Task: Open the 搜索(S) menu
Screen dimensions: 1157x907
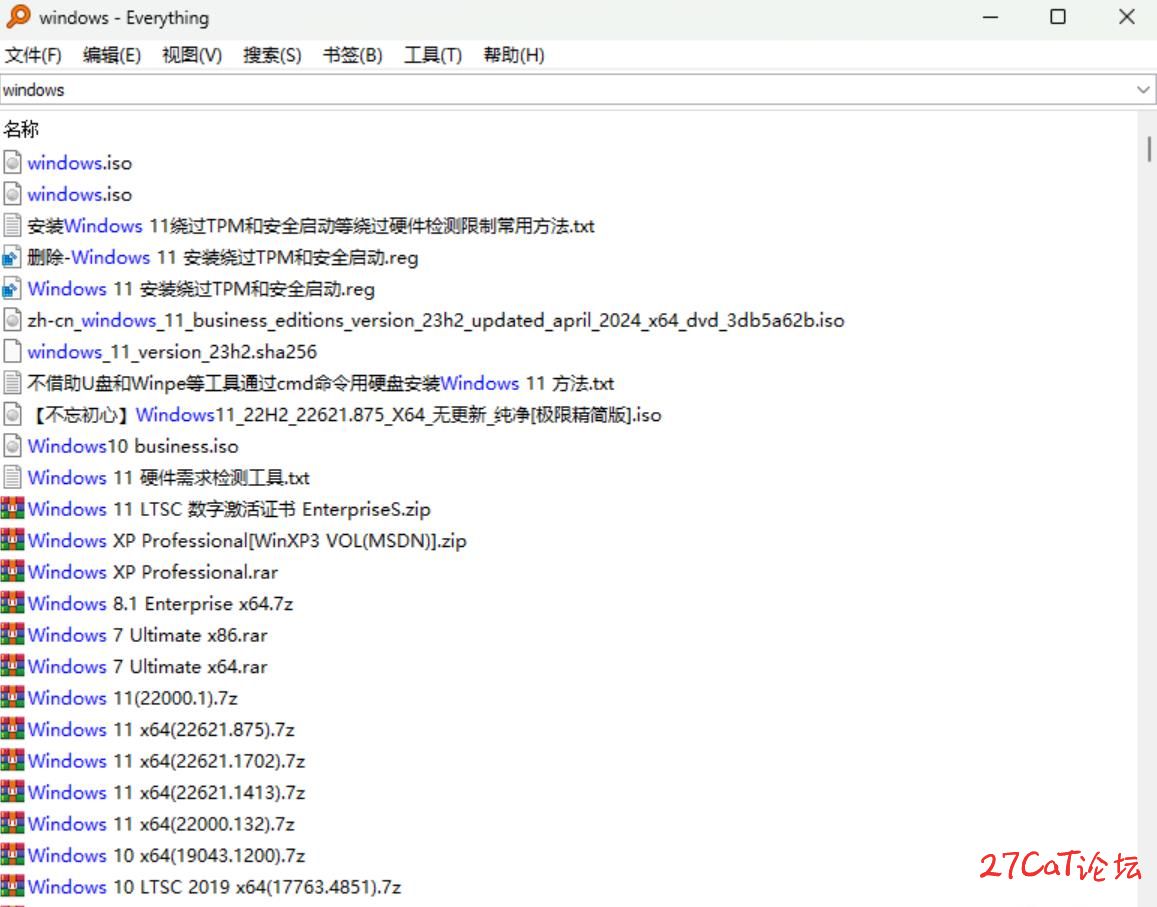Action: (x=272, y=55)
